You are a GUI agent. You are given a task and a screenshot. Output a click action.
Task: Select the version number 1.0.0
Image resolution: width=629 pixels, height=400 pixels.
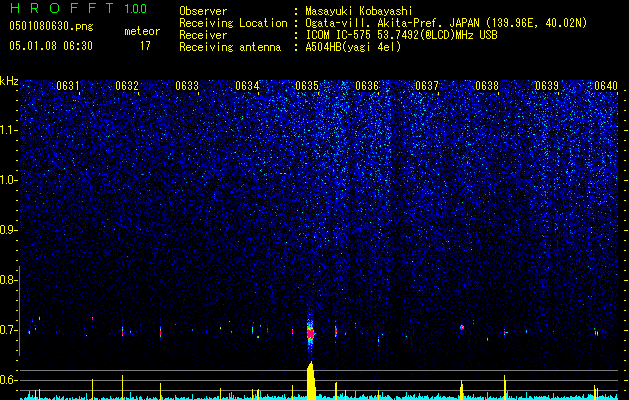[135, 8]
